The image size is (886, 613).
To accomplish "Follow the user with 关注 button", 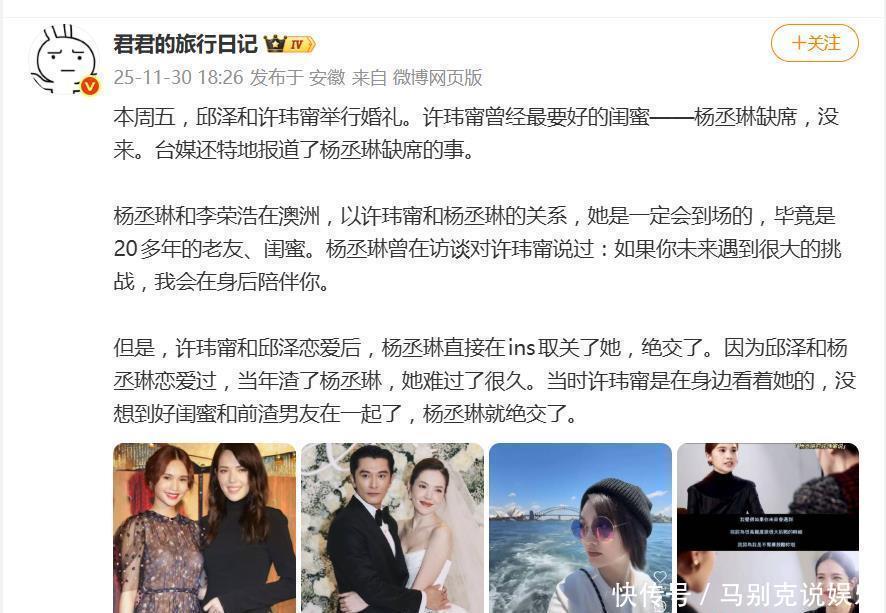I will [x=815, y=43].
